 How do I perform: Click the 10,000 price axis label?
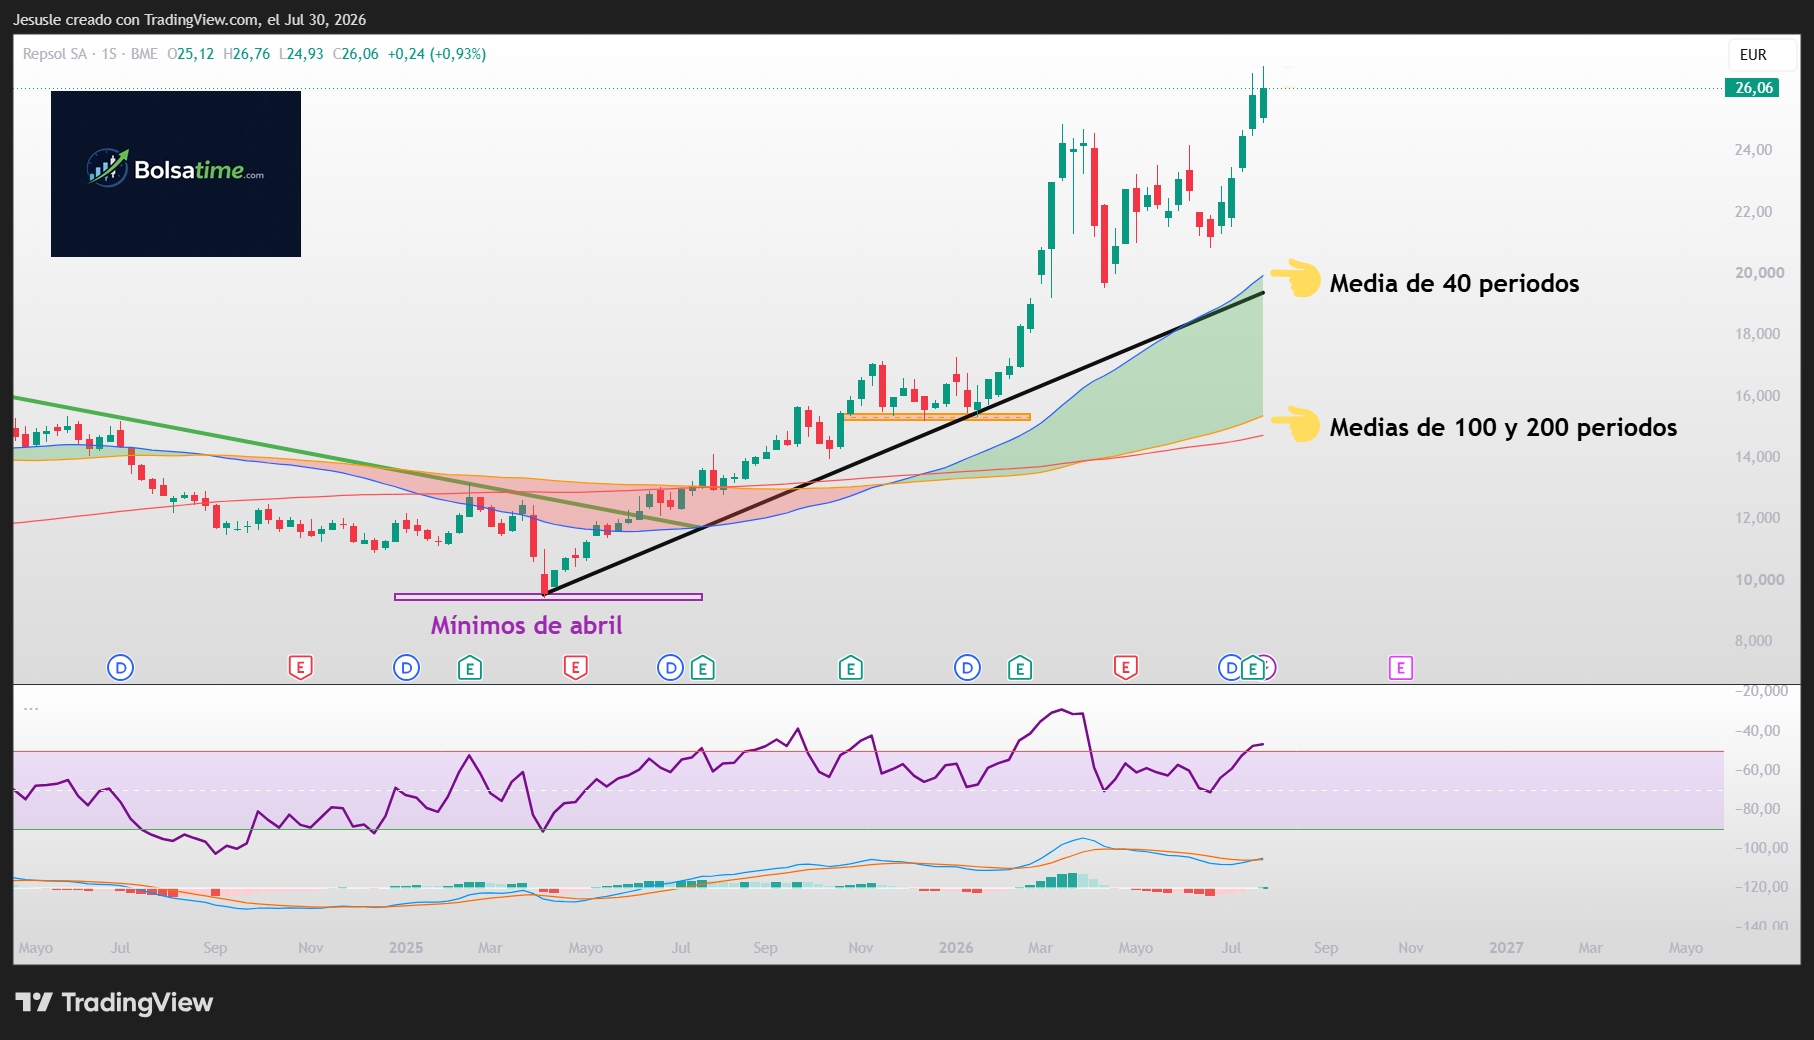point(1759,580)
